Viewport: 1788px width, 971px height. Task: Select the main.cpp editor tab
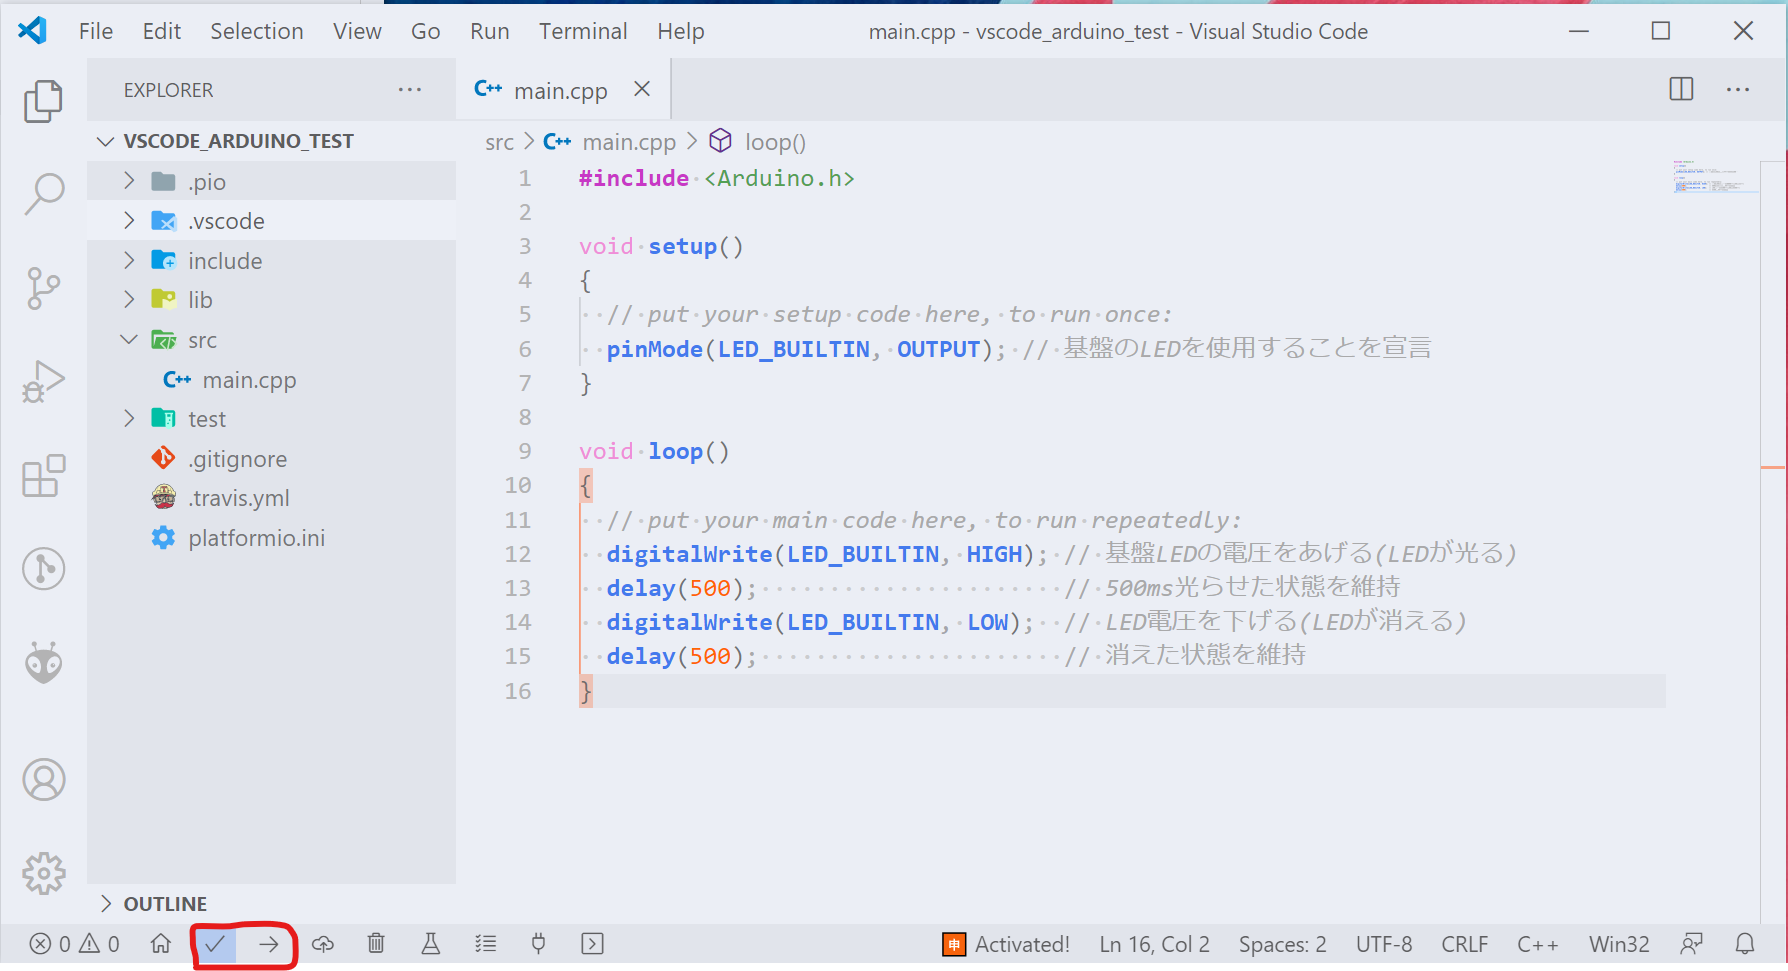pos(563,90)
